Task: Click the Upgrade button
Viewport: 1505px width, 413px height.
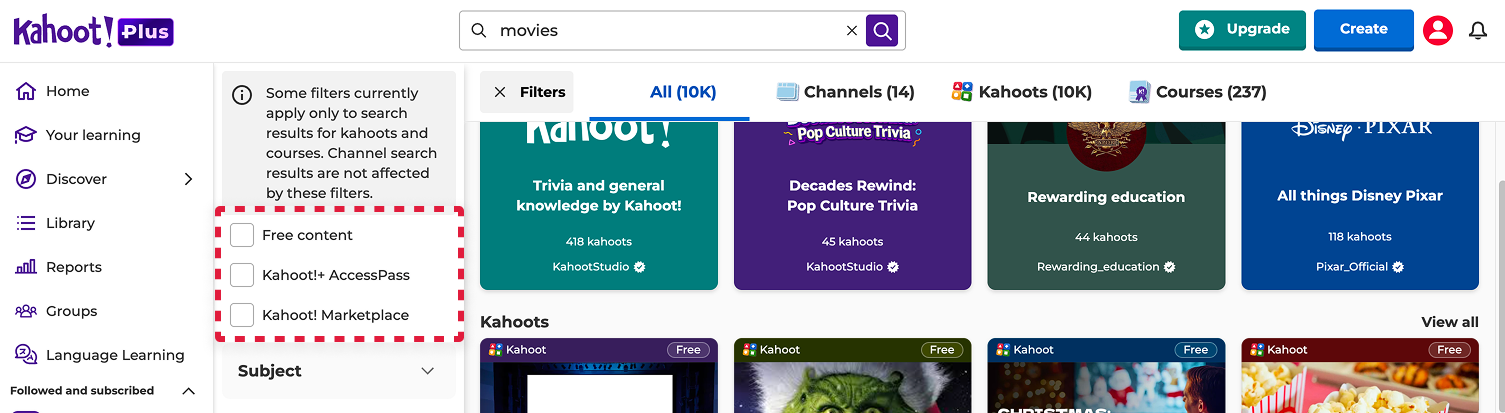Action: pyautogui.click(x=1242, y=30)
